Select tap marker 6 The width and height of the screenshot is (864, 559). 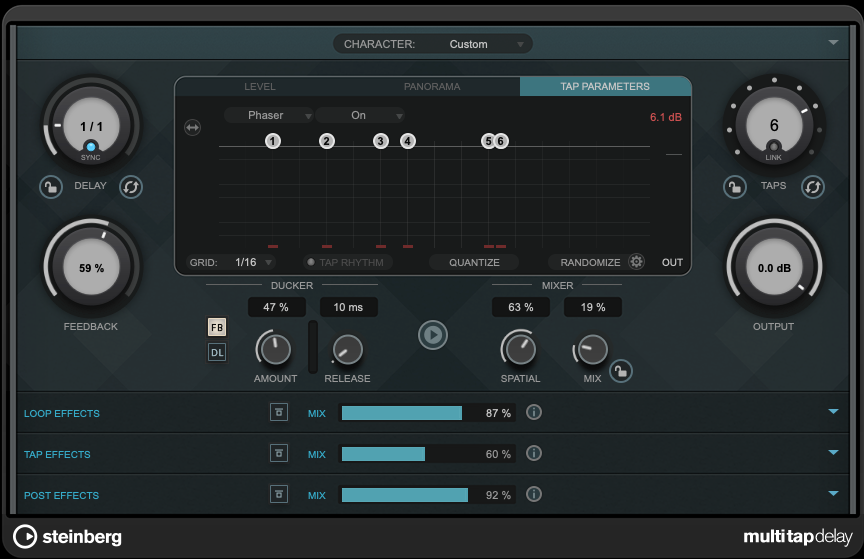(x=501, y=141)
